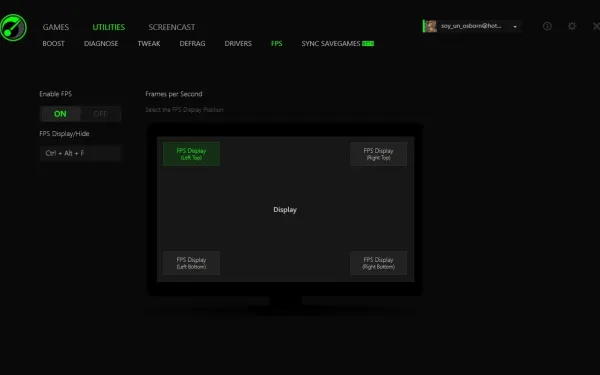Turn Enable FPS to ON
This screenshot has width=600, height=375.
coord(60,114)
